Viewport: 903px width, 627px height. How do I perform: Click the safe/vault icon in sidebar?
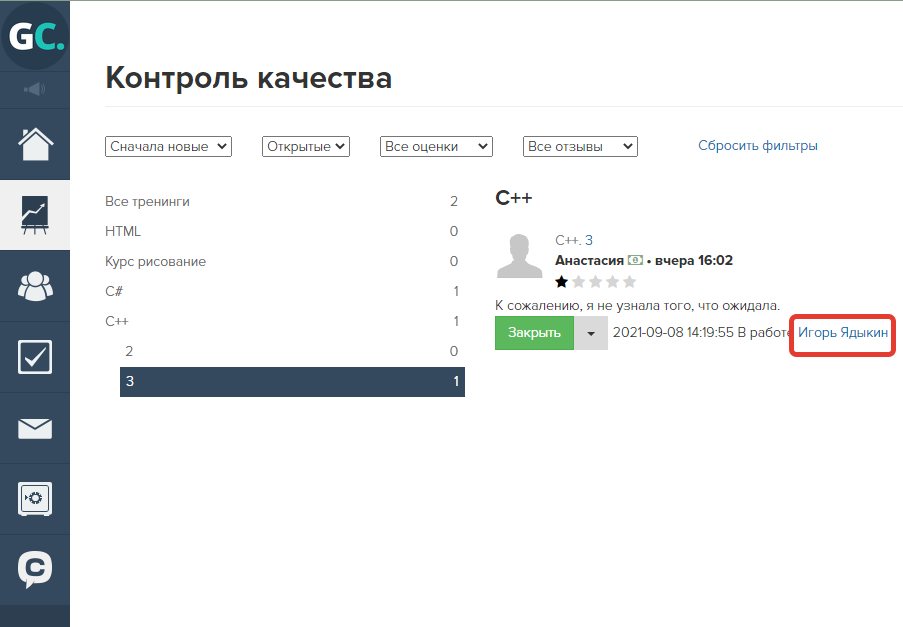pos(35,498)
